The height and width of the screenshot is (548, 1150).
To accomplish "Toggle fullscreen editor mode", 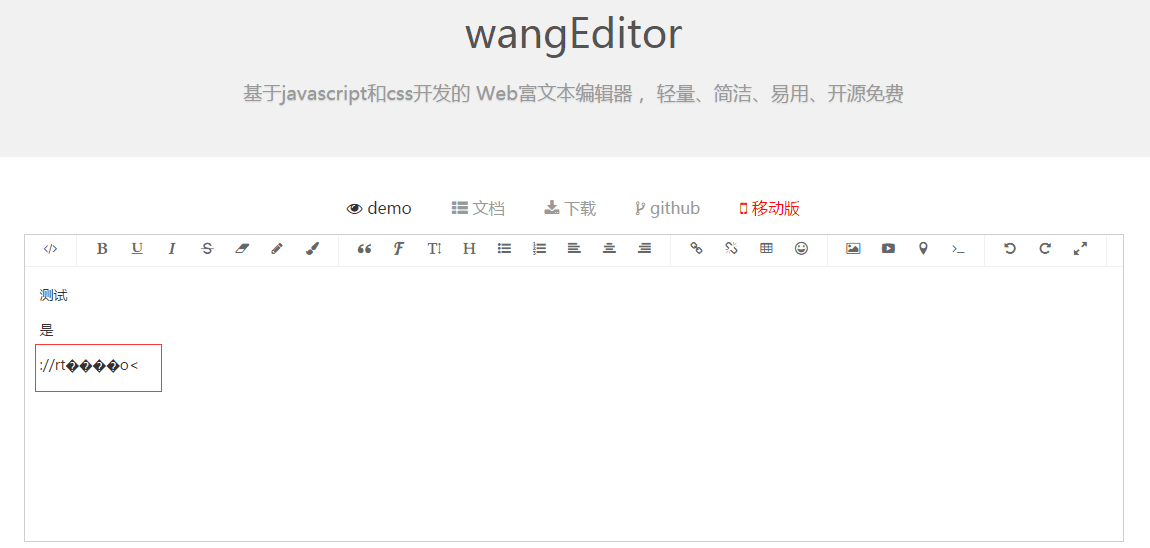I will 1080,249.
